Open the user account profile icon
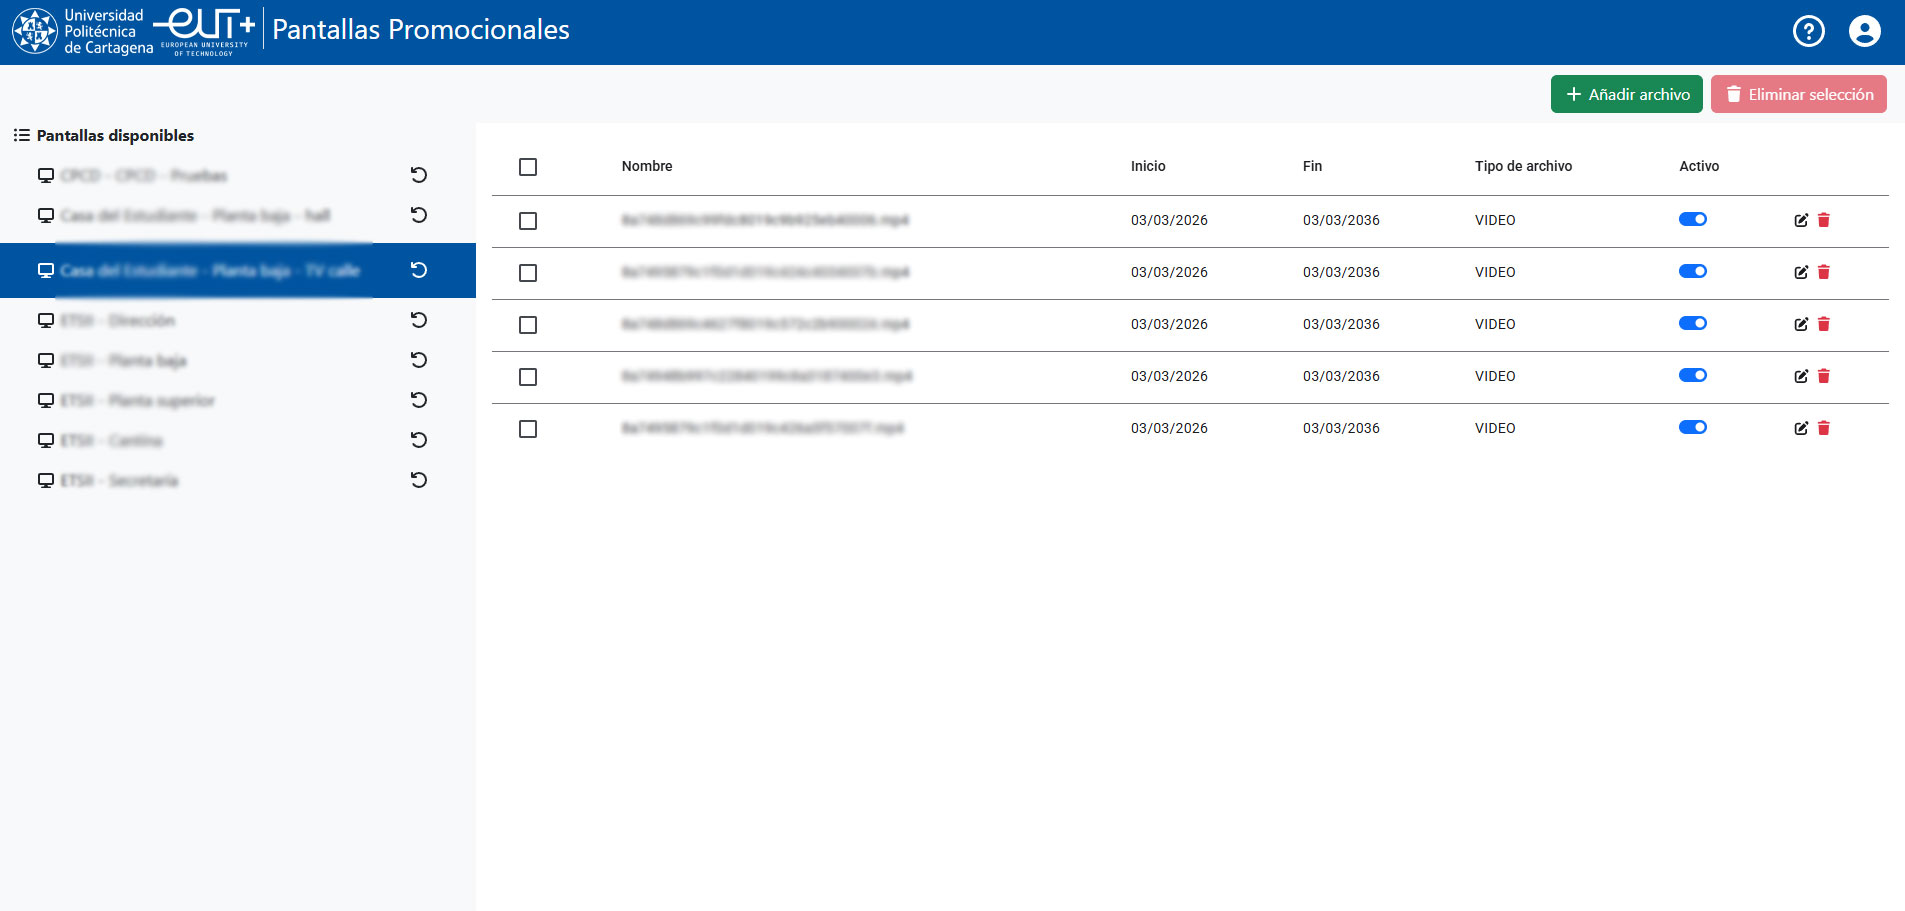Image resolution: width=1905 pixels, height=911 pixels. [x=1864, y=31]
